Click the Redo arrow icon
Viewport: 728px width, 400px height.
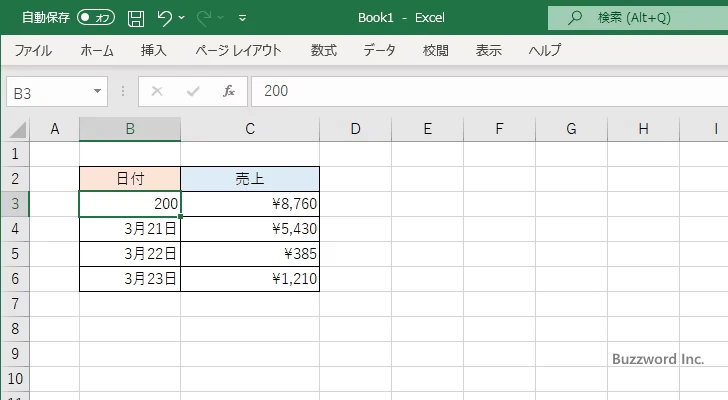click(x=206, y=17)
